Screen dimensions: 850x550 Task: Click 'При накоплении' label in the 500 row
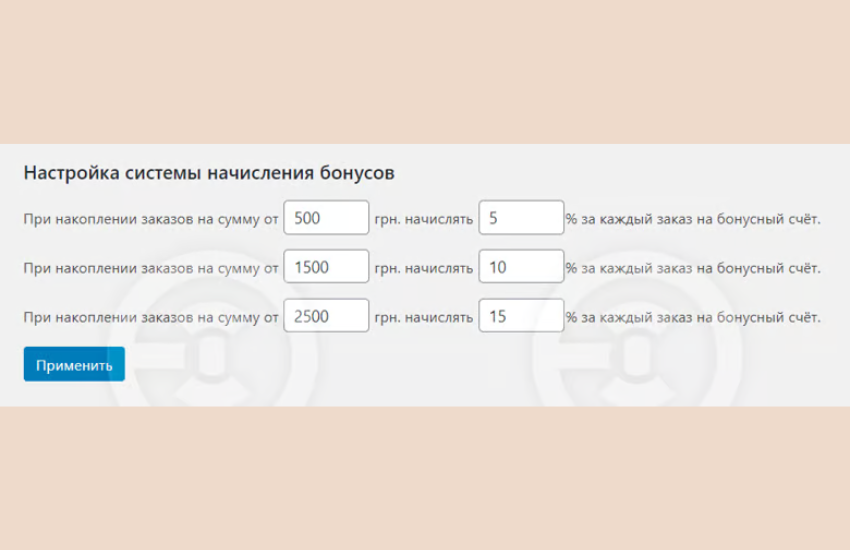click(80, 219)
